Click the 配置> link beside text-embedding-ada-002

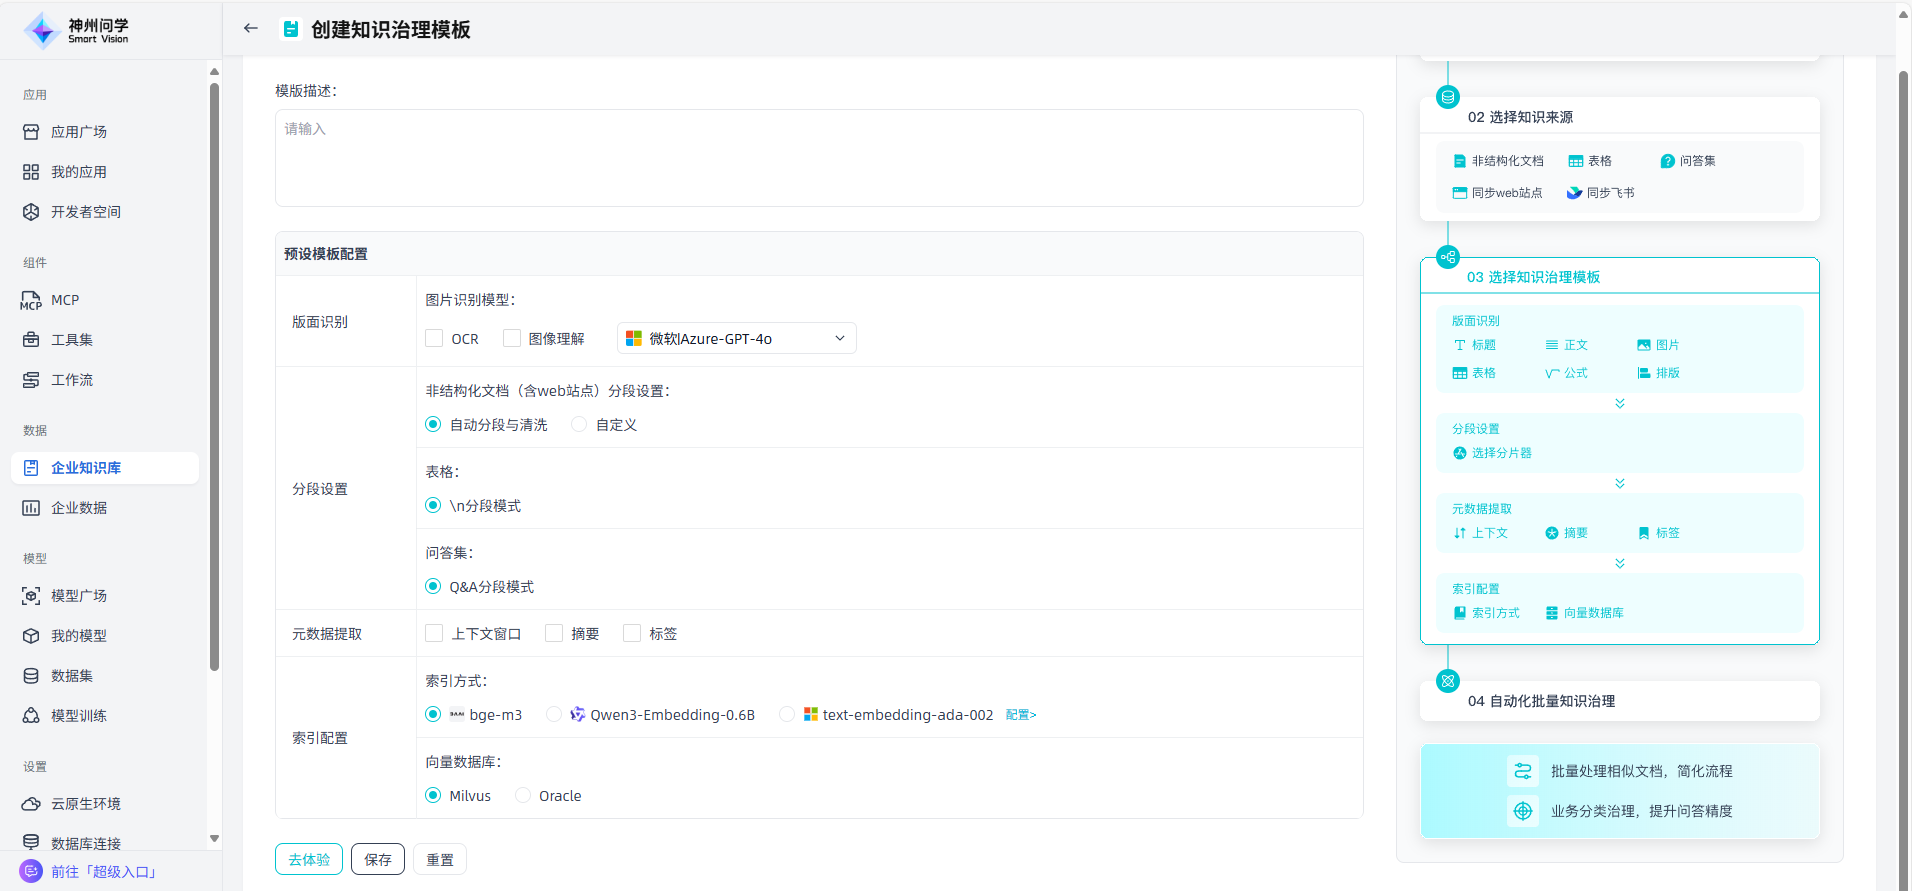(1020, 715)
